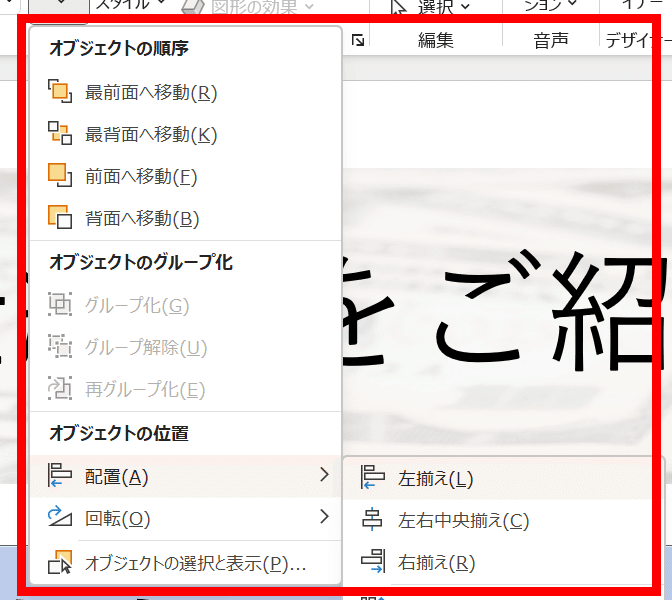Choose 背面へ移動(B) menu item
The width and height of the screenshot is (672, 600).
tap(186, 218)
